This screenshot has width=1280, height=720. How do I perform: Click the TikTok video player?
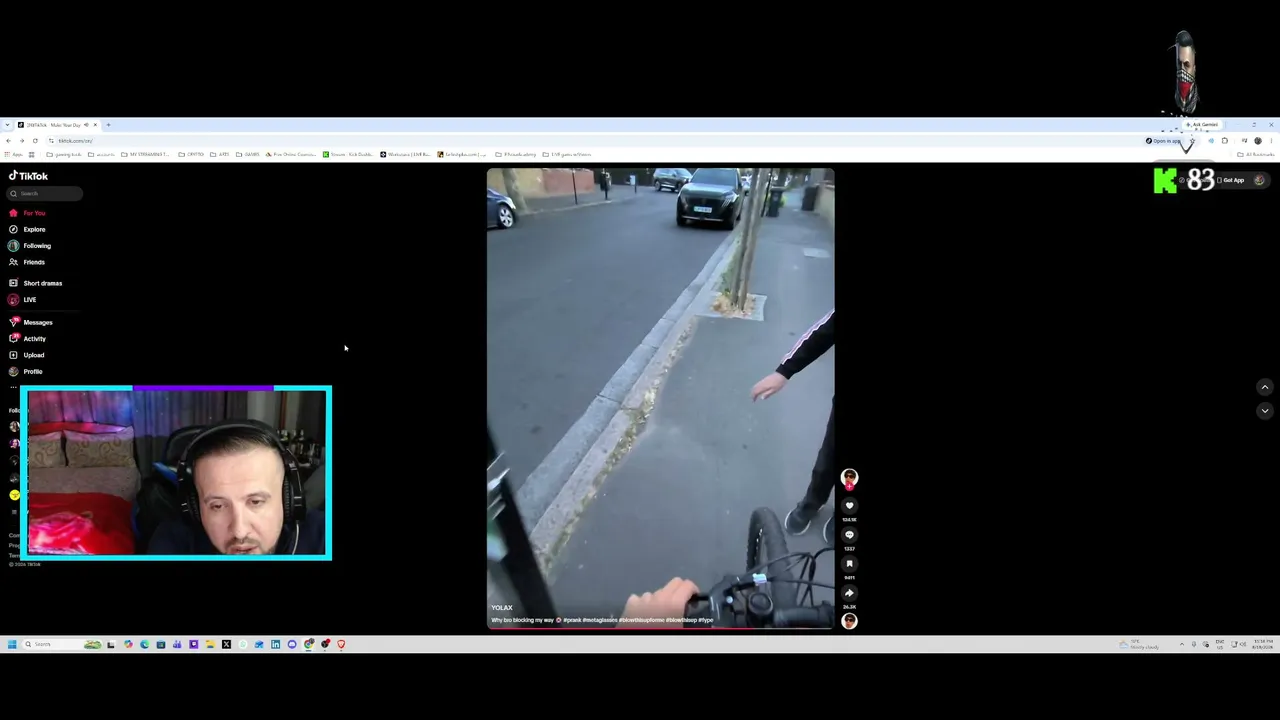tap(660, 398)
